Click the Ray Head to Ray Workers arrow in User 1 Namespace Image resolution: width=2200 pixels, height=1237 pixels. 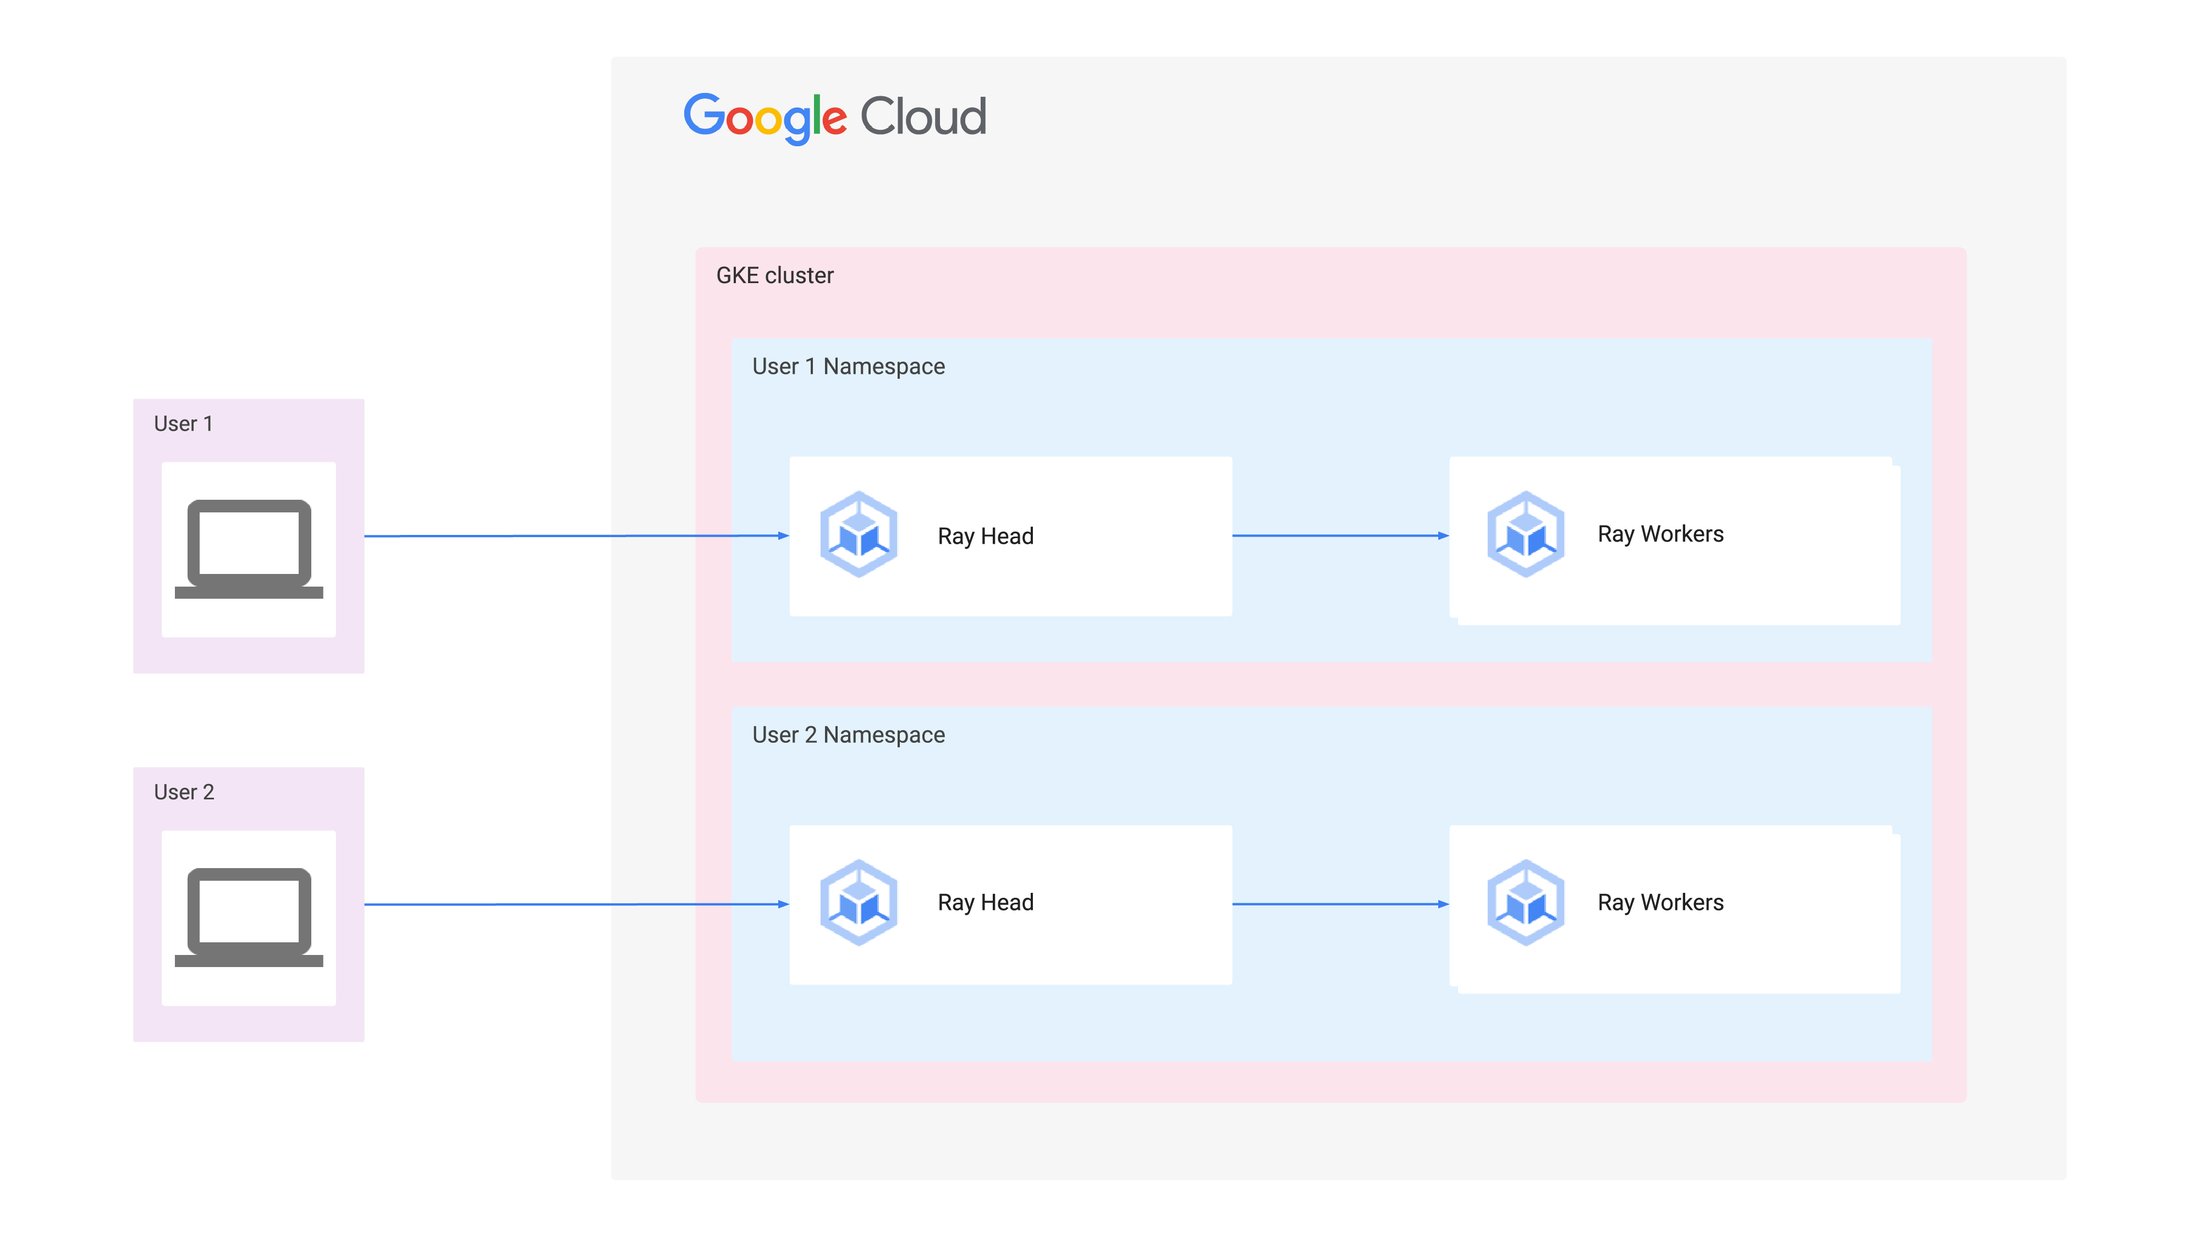click(1341, 536)
